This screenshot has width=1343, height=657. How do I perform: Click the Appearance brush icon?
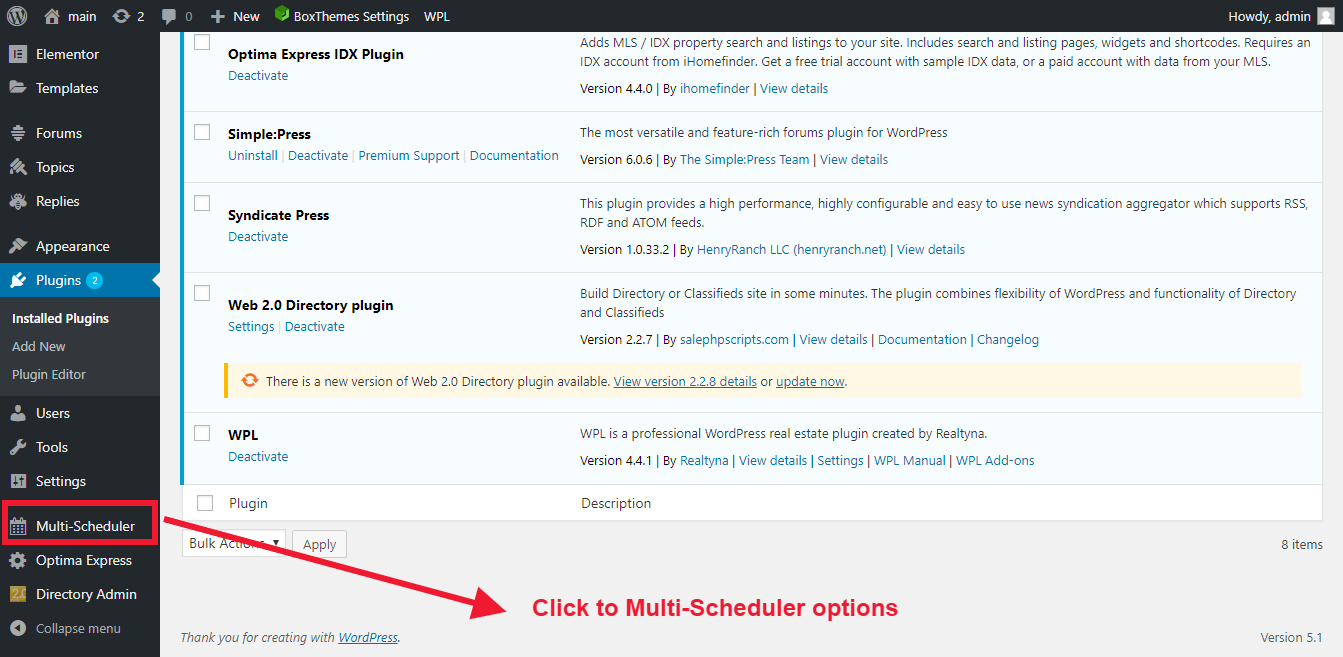point(18,246)
